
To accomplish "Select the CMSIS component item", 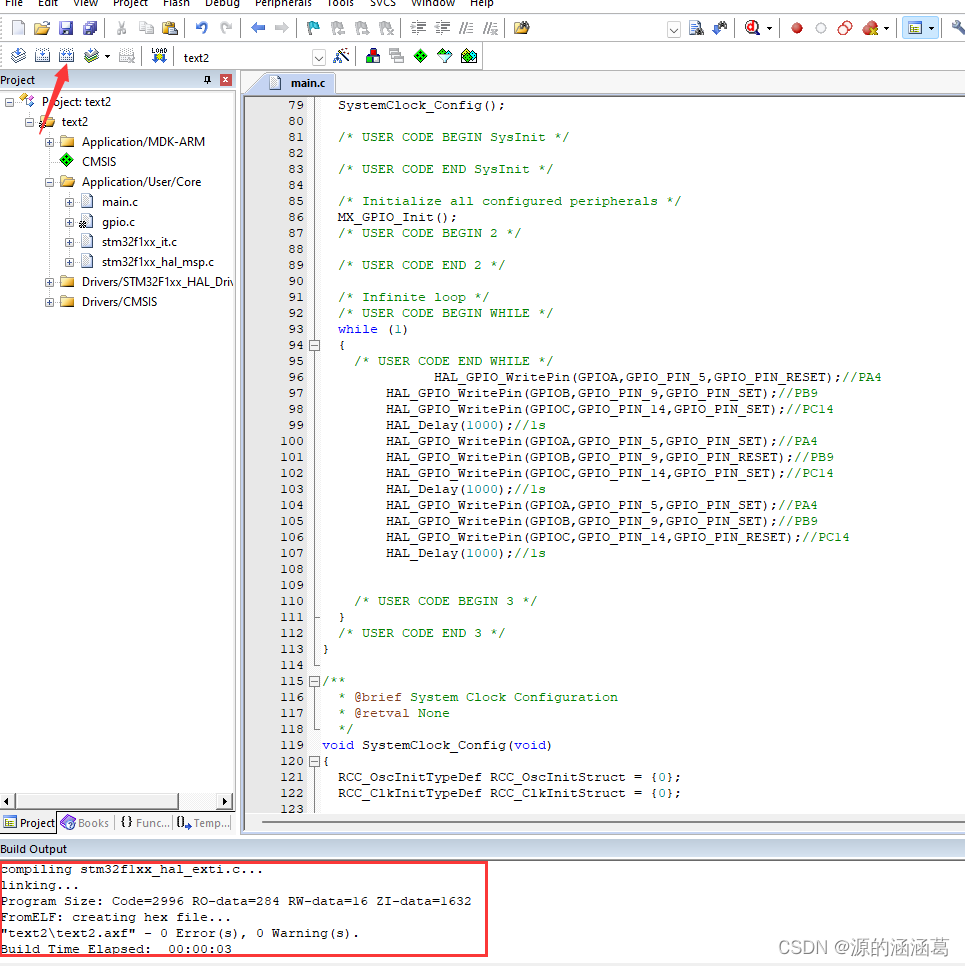I will (99, 162).
